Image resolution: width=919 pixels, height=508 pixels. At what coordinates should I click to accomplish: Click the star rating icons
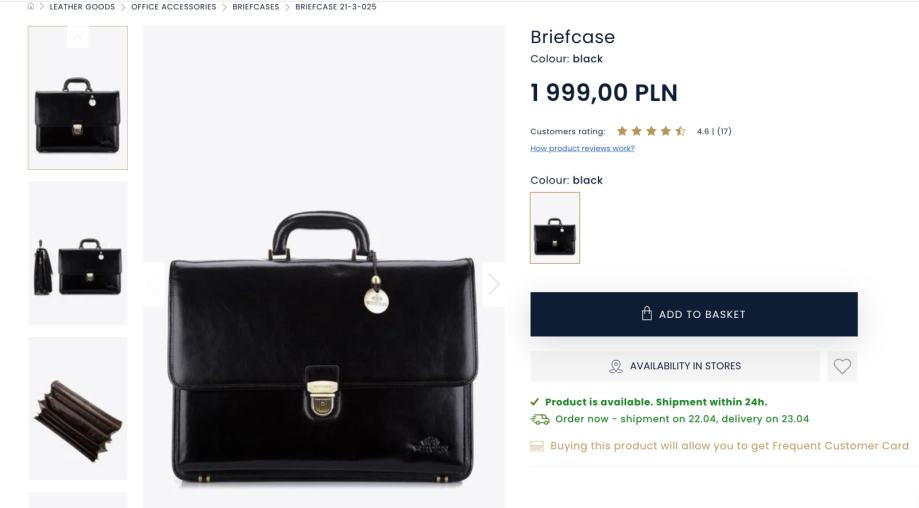click(651, 131)
